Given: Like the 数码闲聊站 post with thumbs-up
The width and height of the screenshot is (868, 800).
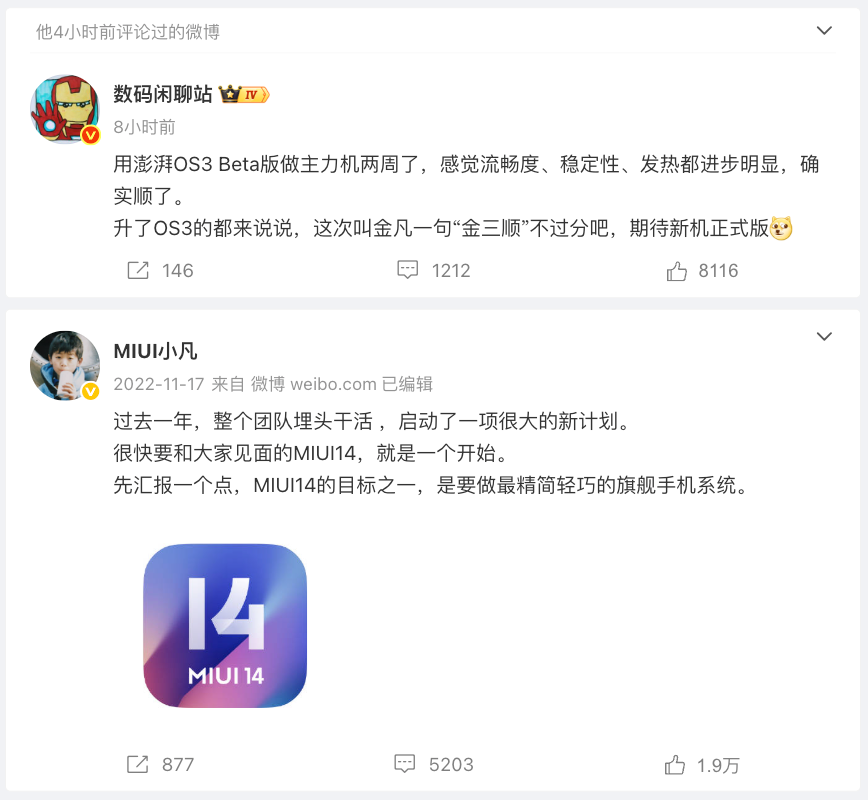Looking at the screenshot, I should click(676, 271).
